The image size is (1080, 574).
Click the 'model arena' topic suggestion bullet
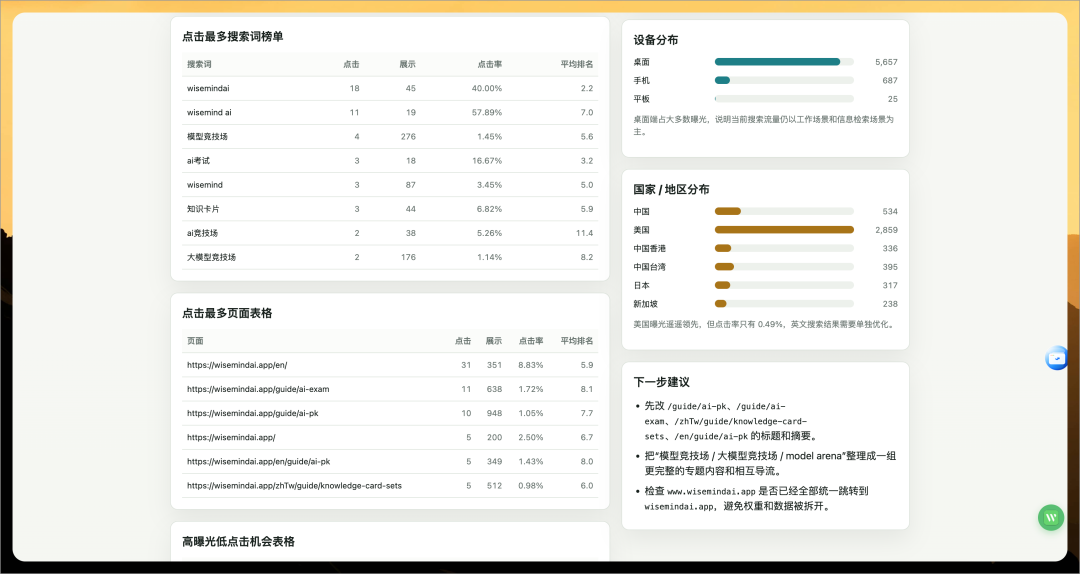tap(769, 463)
